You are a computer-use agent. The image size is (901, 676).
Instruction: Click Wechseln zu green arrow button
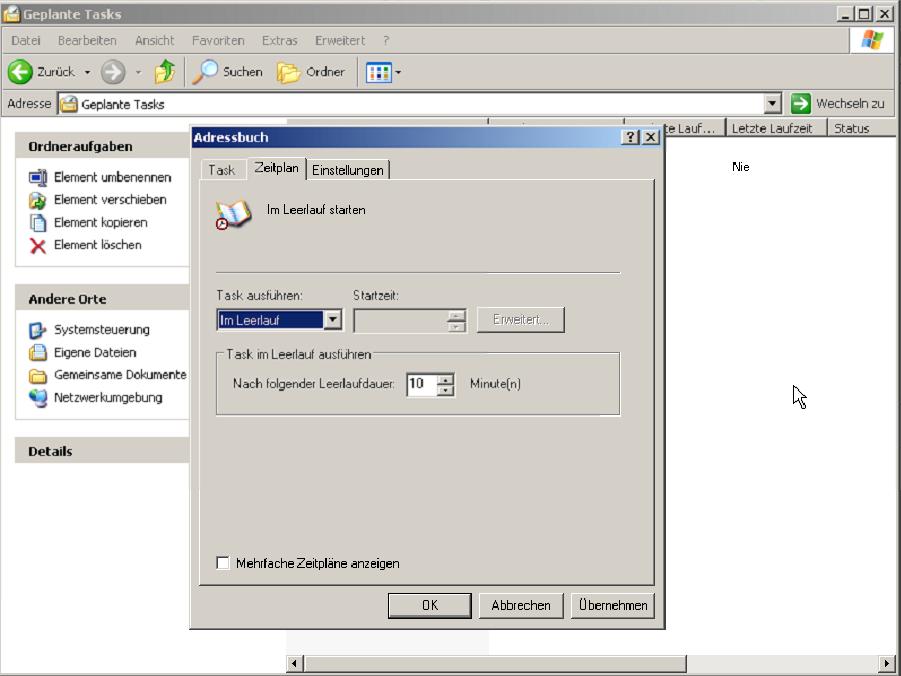[x=801, y=104]
